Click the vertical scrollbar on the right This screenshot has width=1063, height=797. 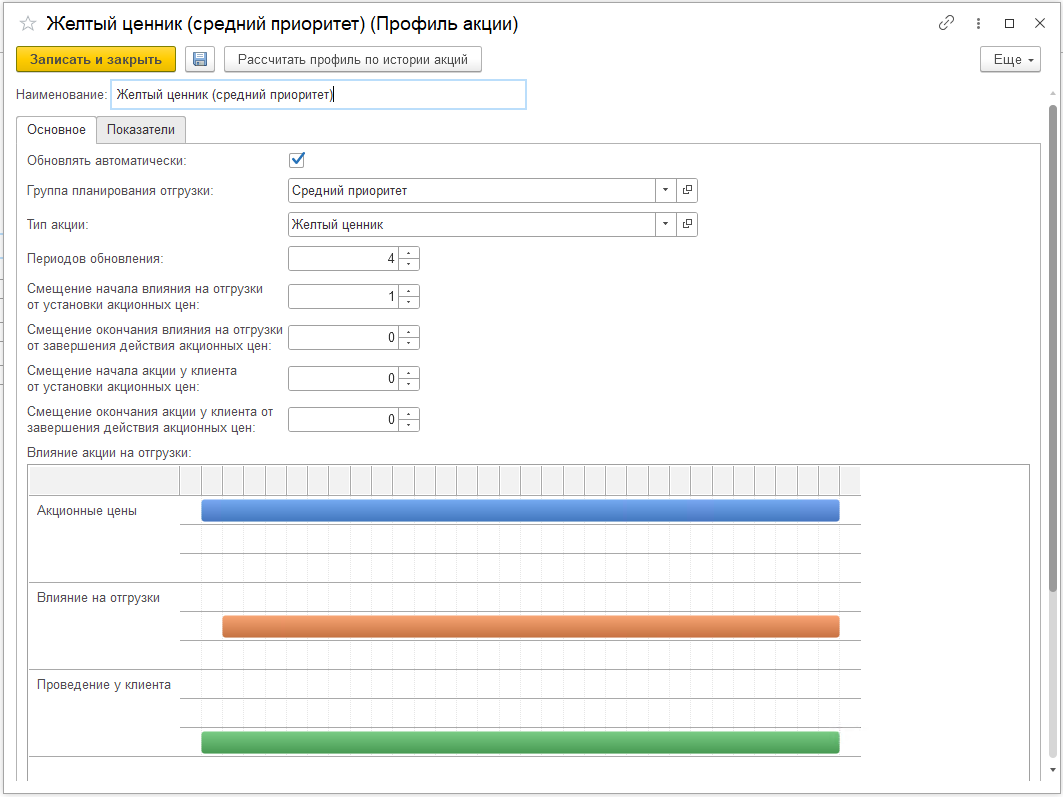point(1052,350)
